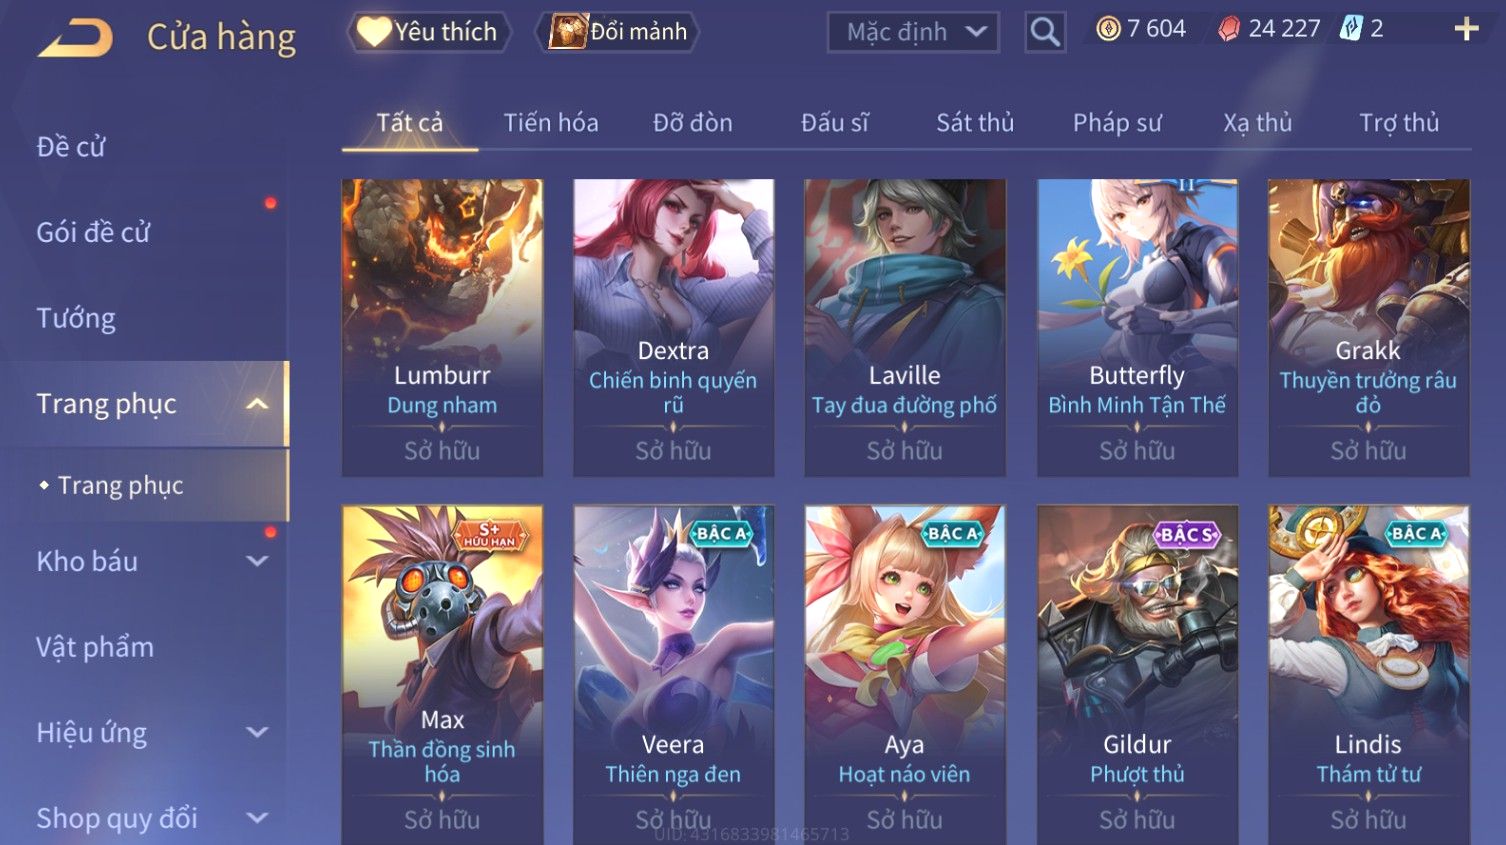Select the Max Thần đồng sinh hóa skin
This screenshot has width=1506, height=845.
(x=442, y=675)
